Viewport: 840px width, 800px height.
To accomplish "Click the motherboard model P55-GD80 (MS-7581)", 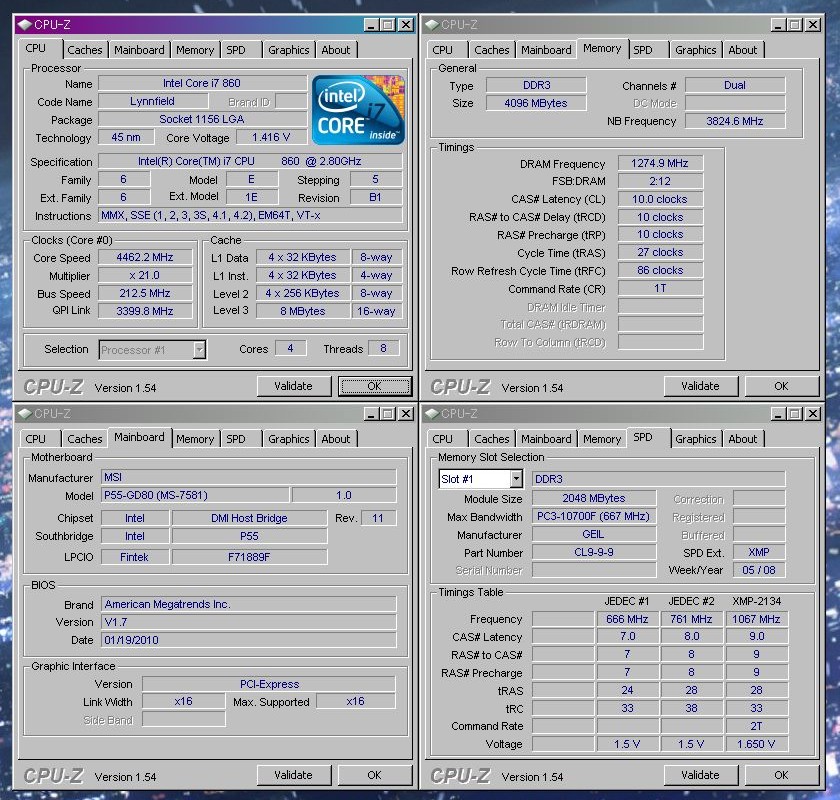I will pos(195,495).
